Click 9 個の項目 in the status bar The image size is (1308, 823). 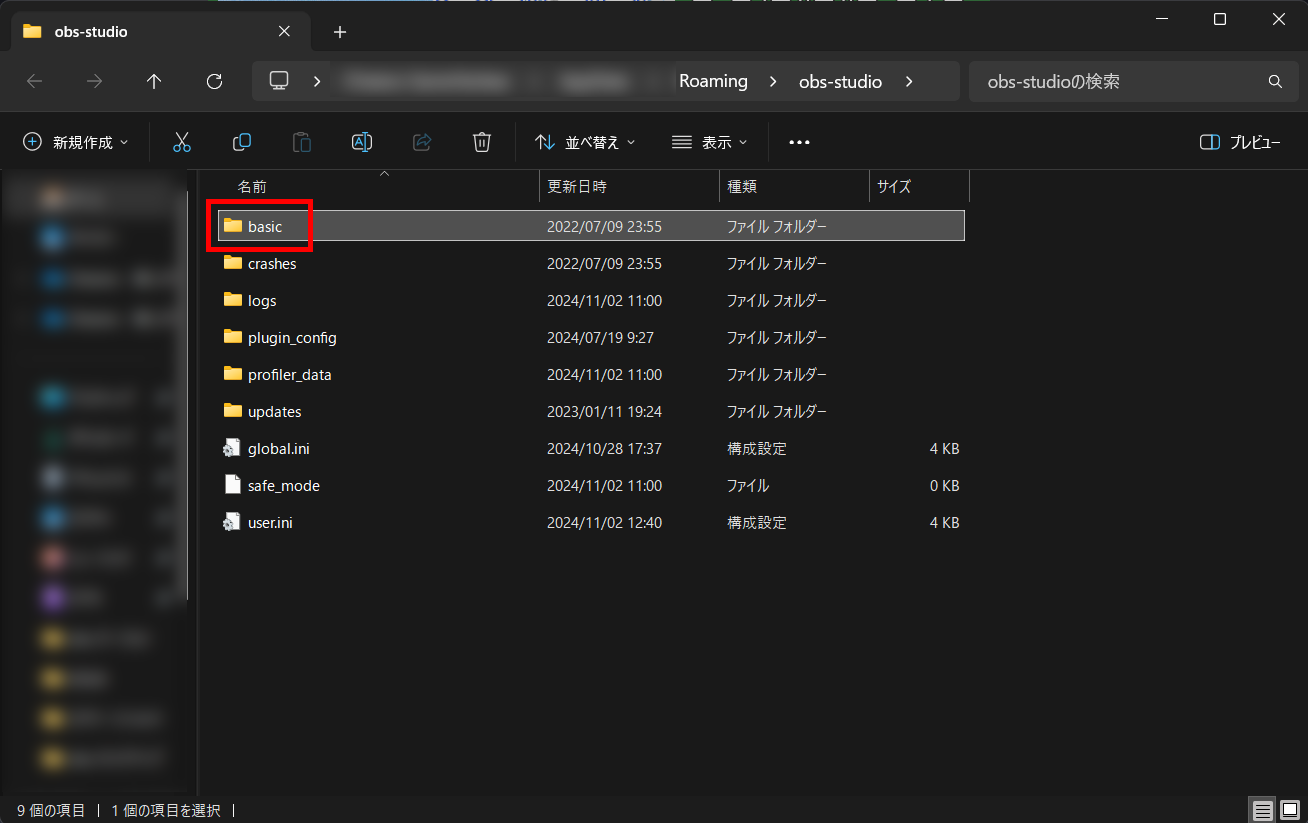pyautogui.click(x=51, y=810)
